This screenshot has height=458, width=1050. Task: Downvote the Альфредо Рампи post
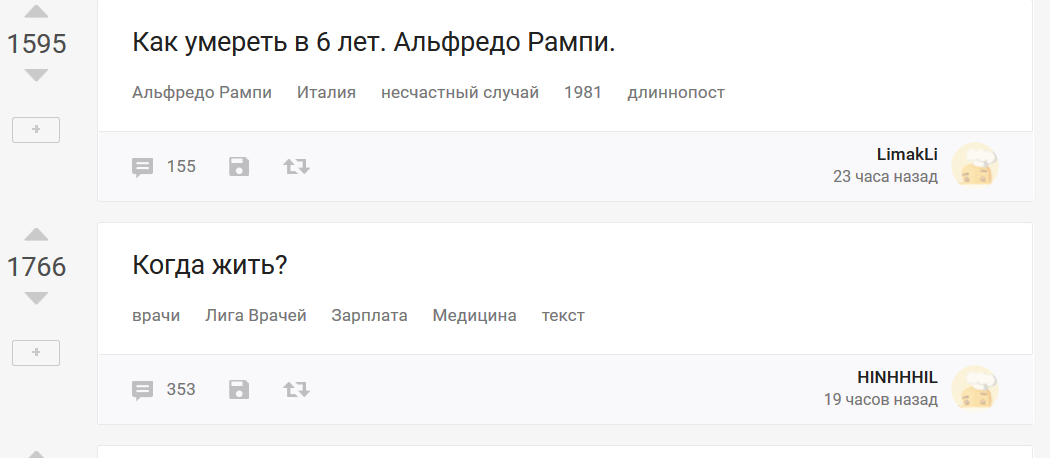click(x=36, y=75)
